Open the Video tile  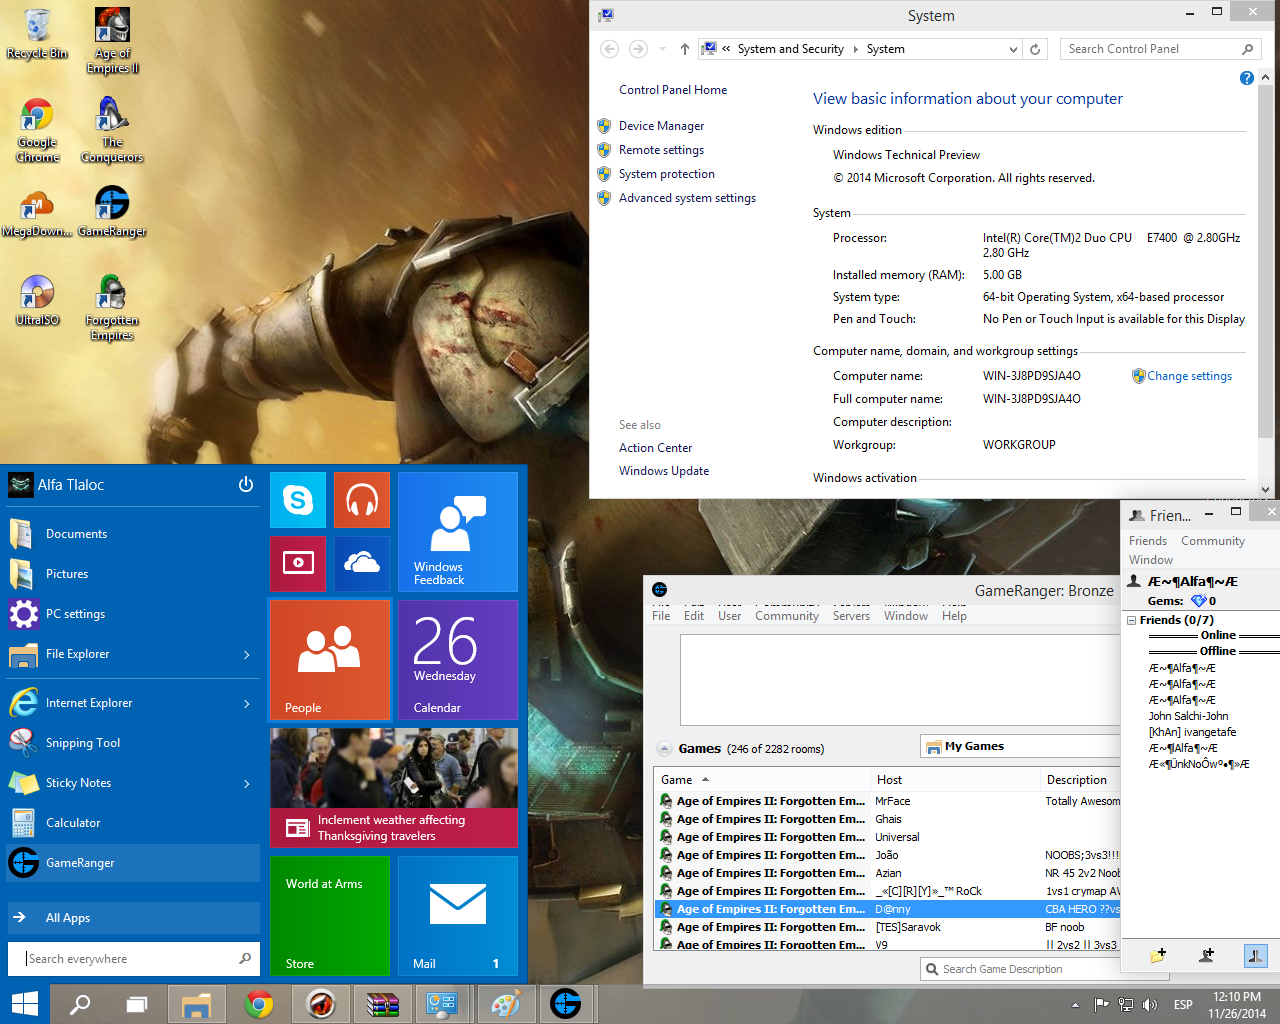pyautogui.click(x=298, y=563)
